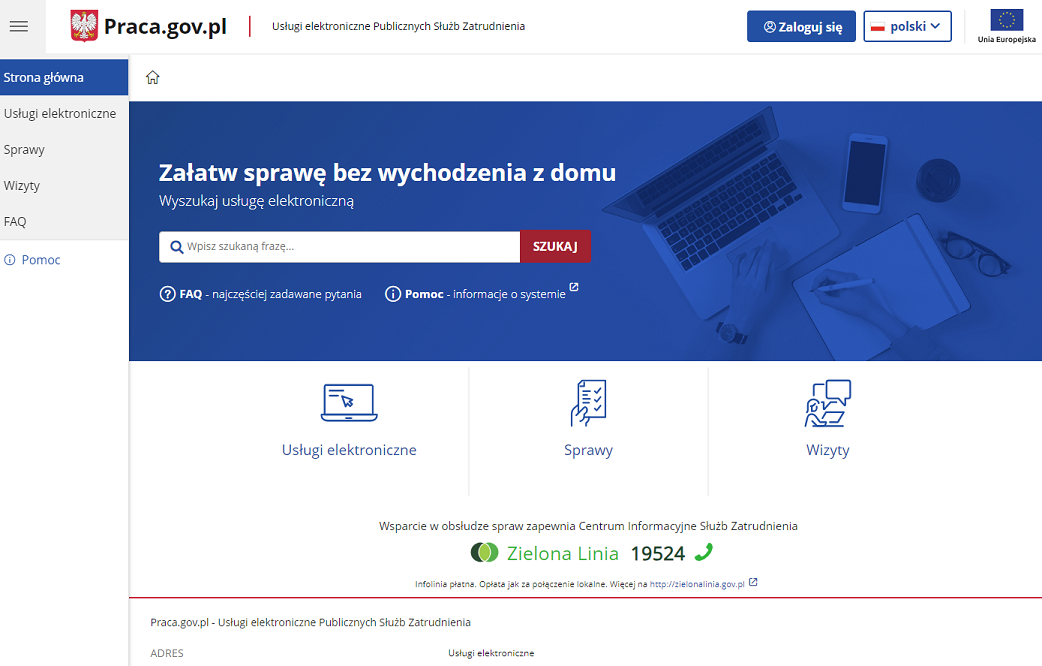The image size is (1042, 666).
Task: Click the FAQ question mark icon
Action: click(x=167, y=294)
